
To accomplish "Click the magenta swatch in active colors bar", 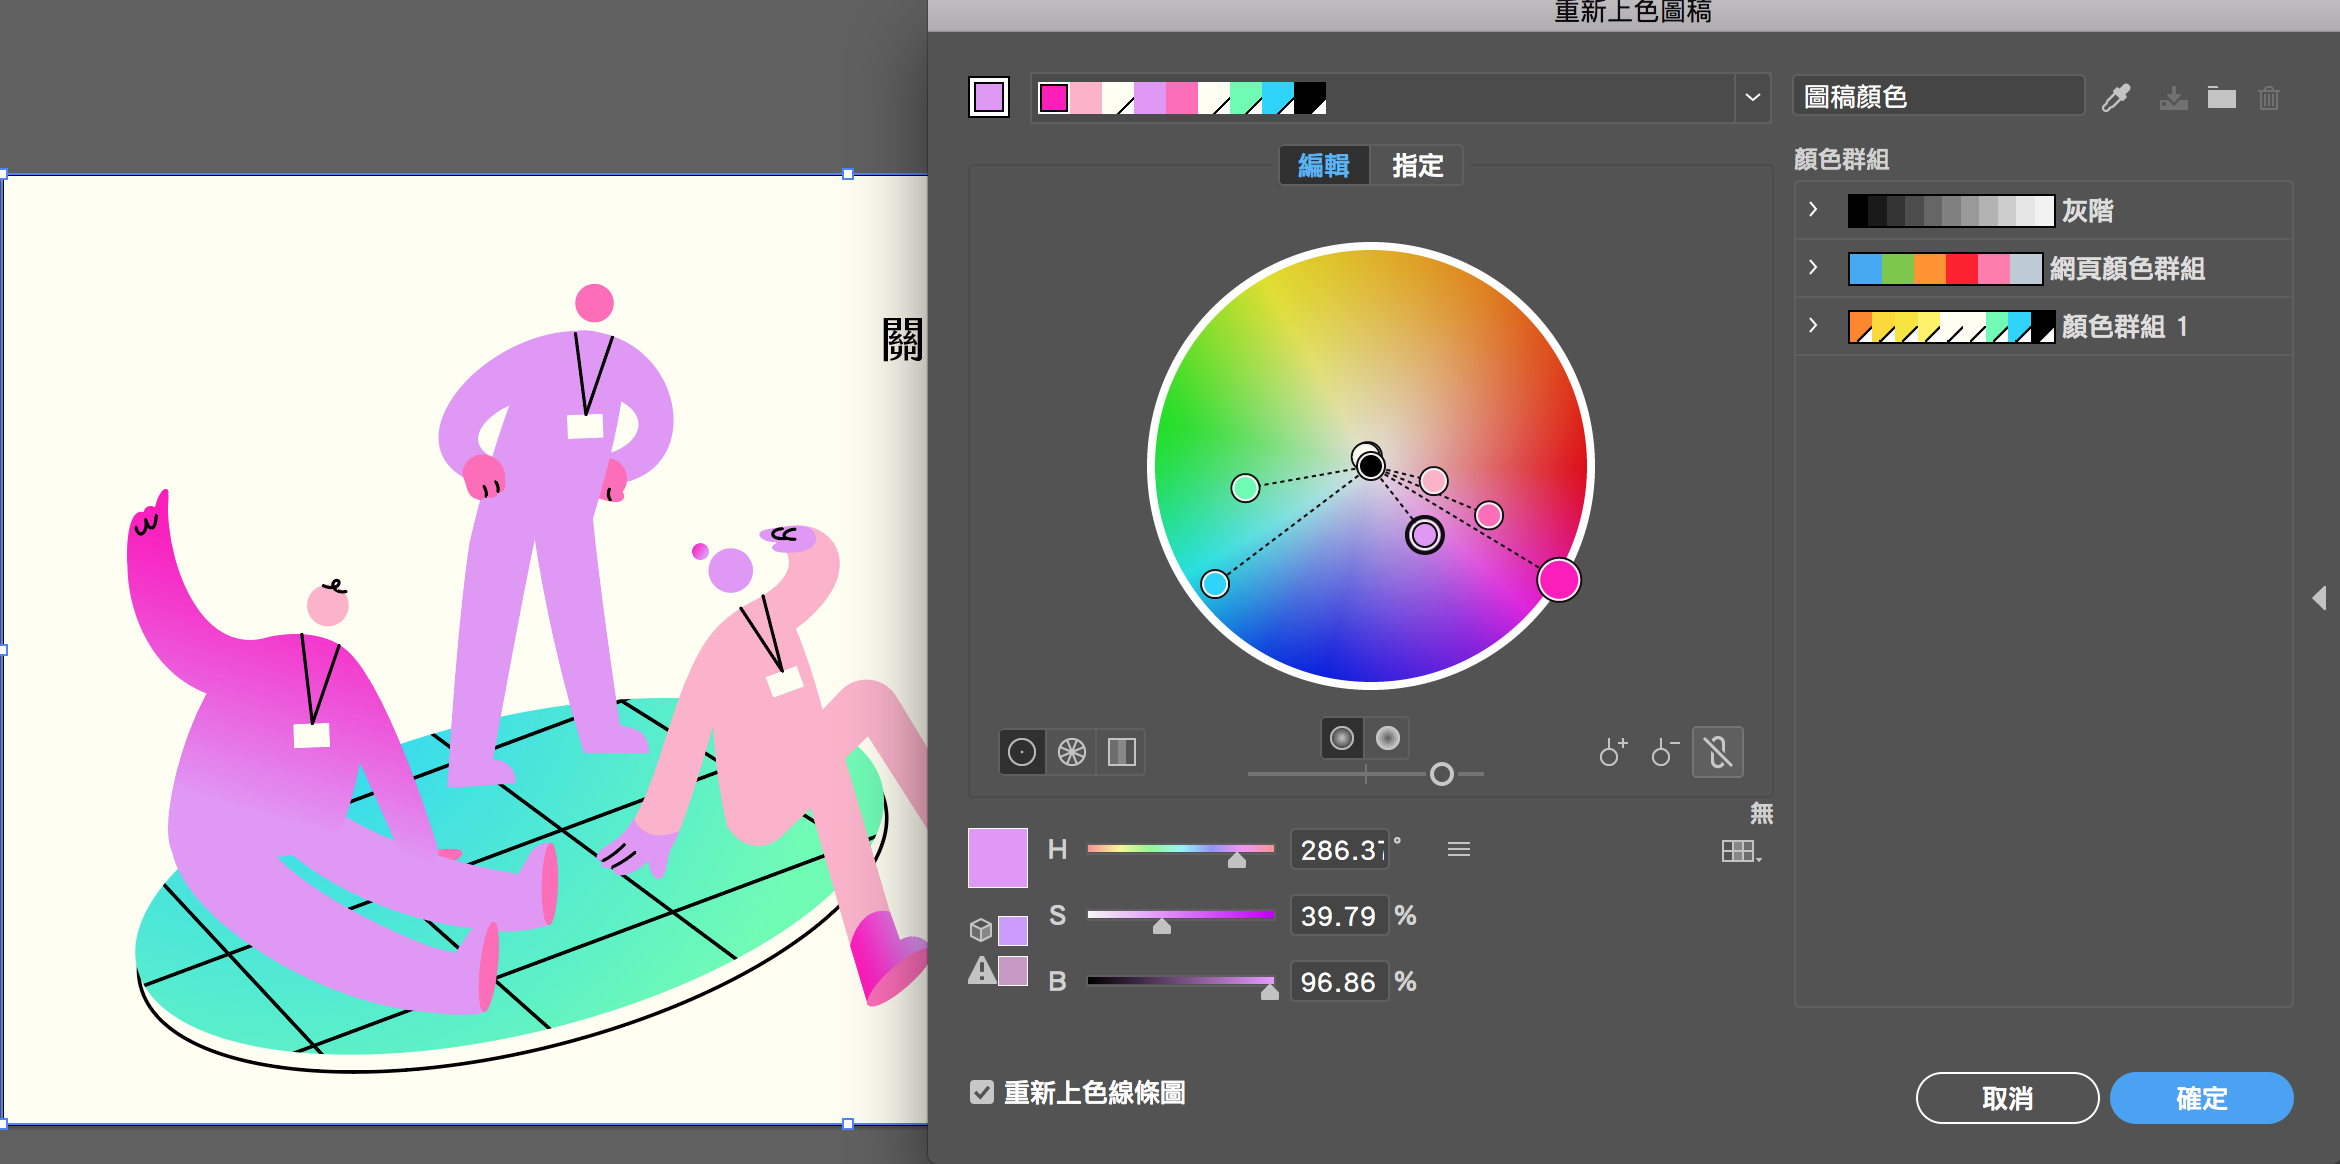I will tap(1054, 98).
